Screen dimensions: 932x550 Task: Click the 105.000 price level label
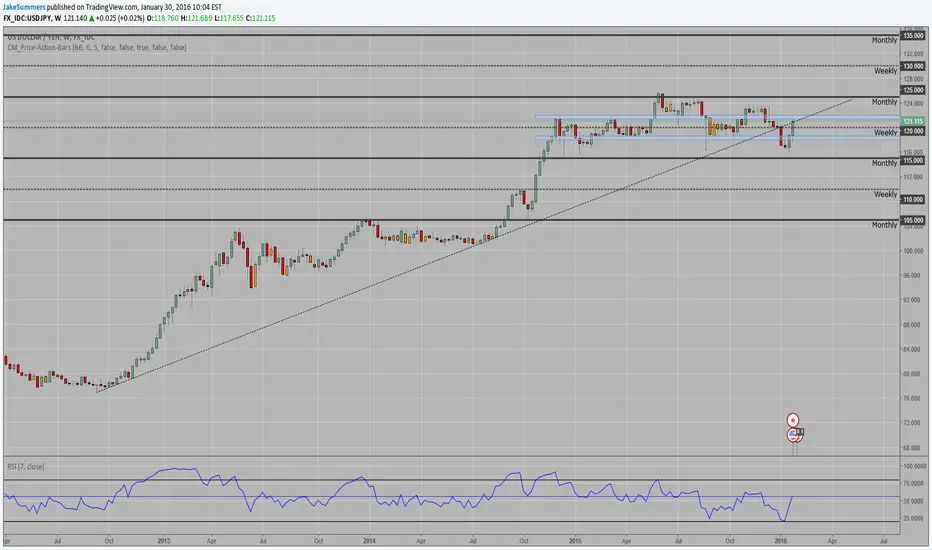click(x=913, y=220)
